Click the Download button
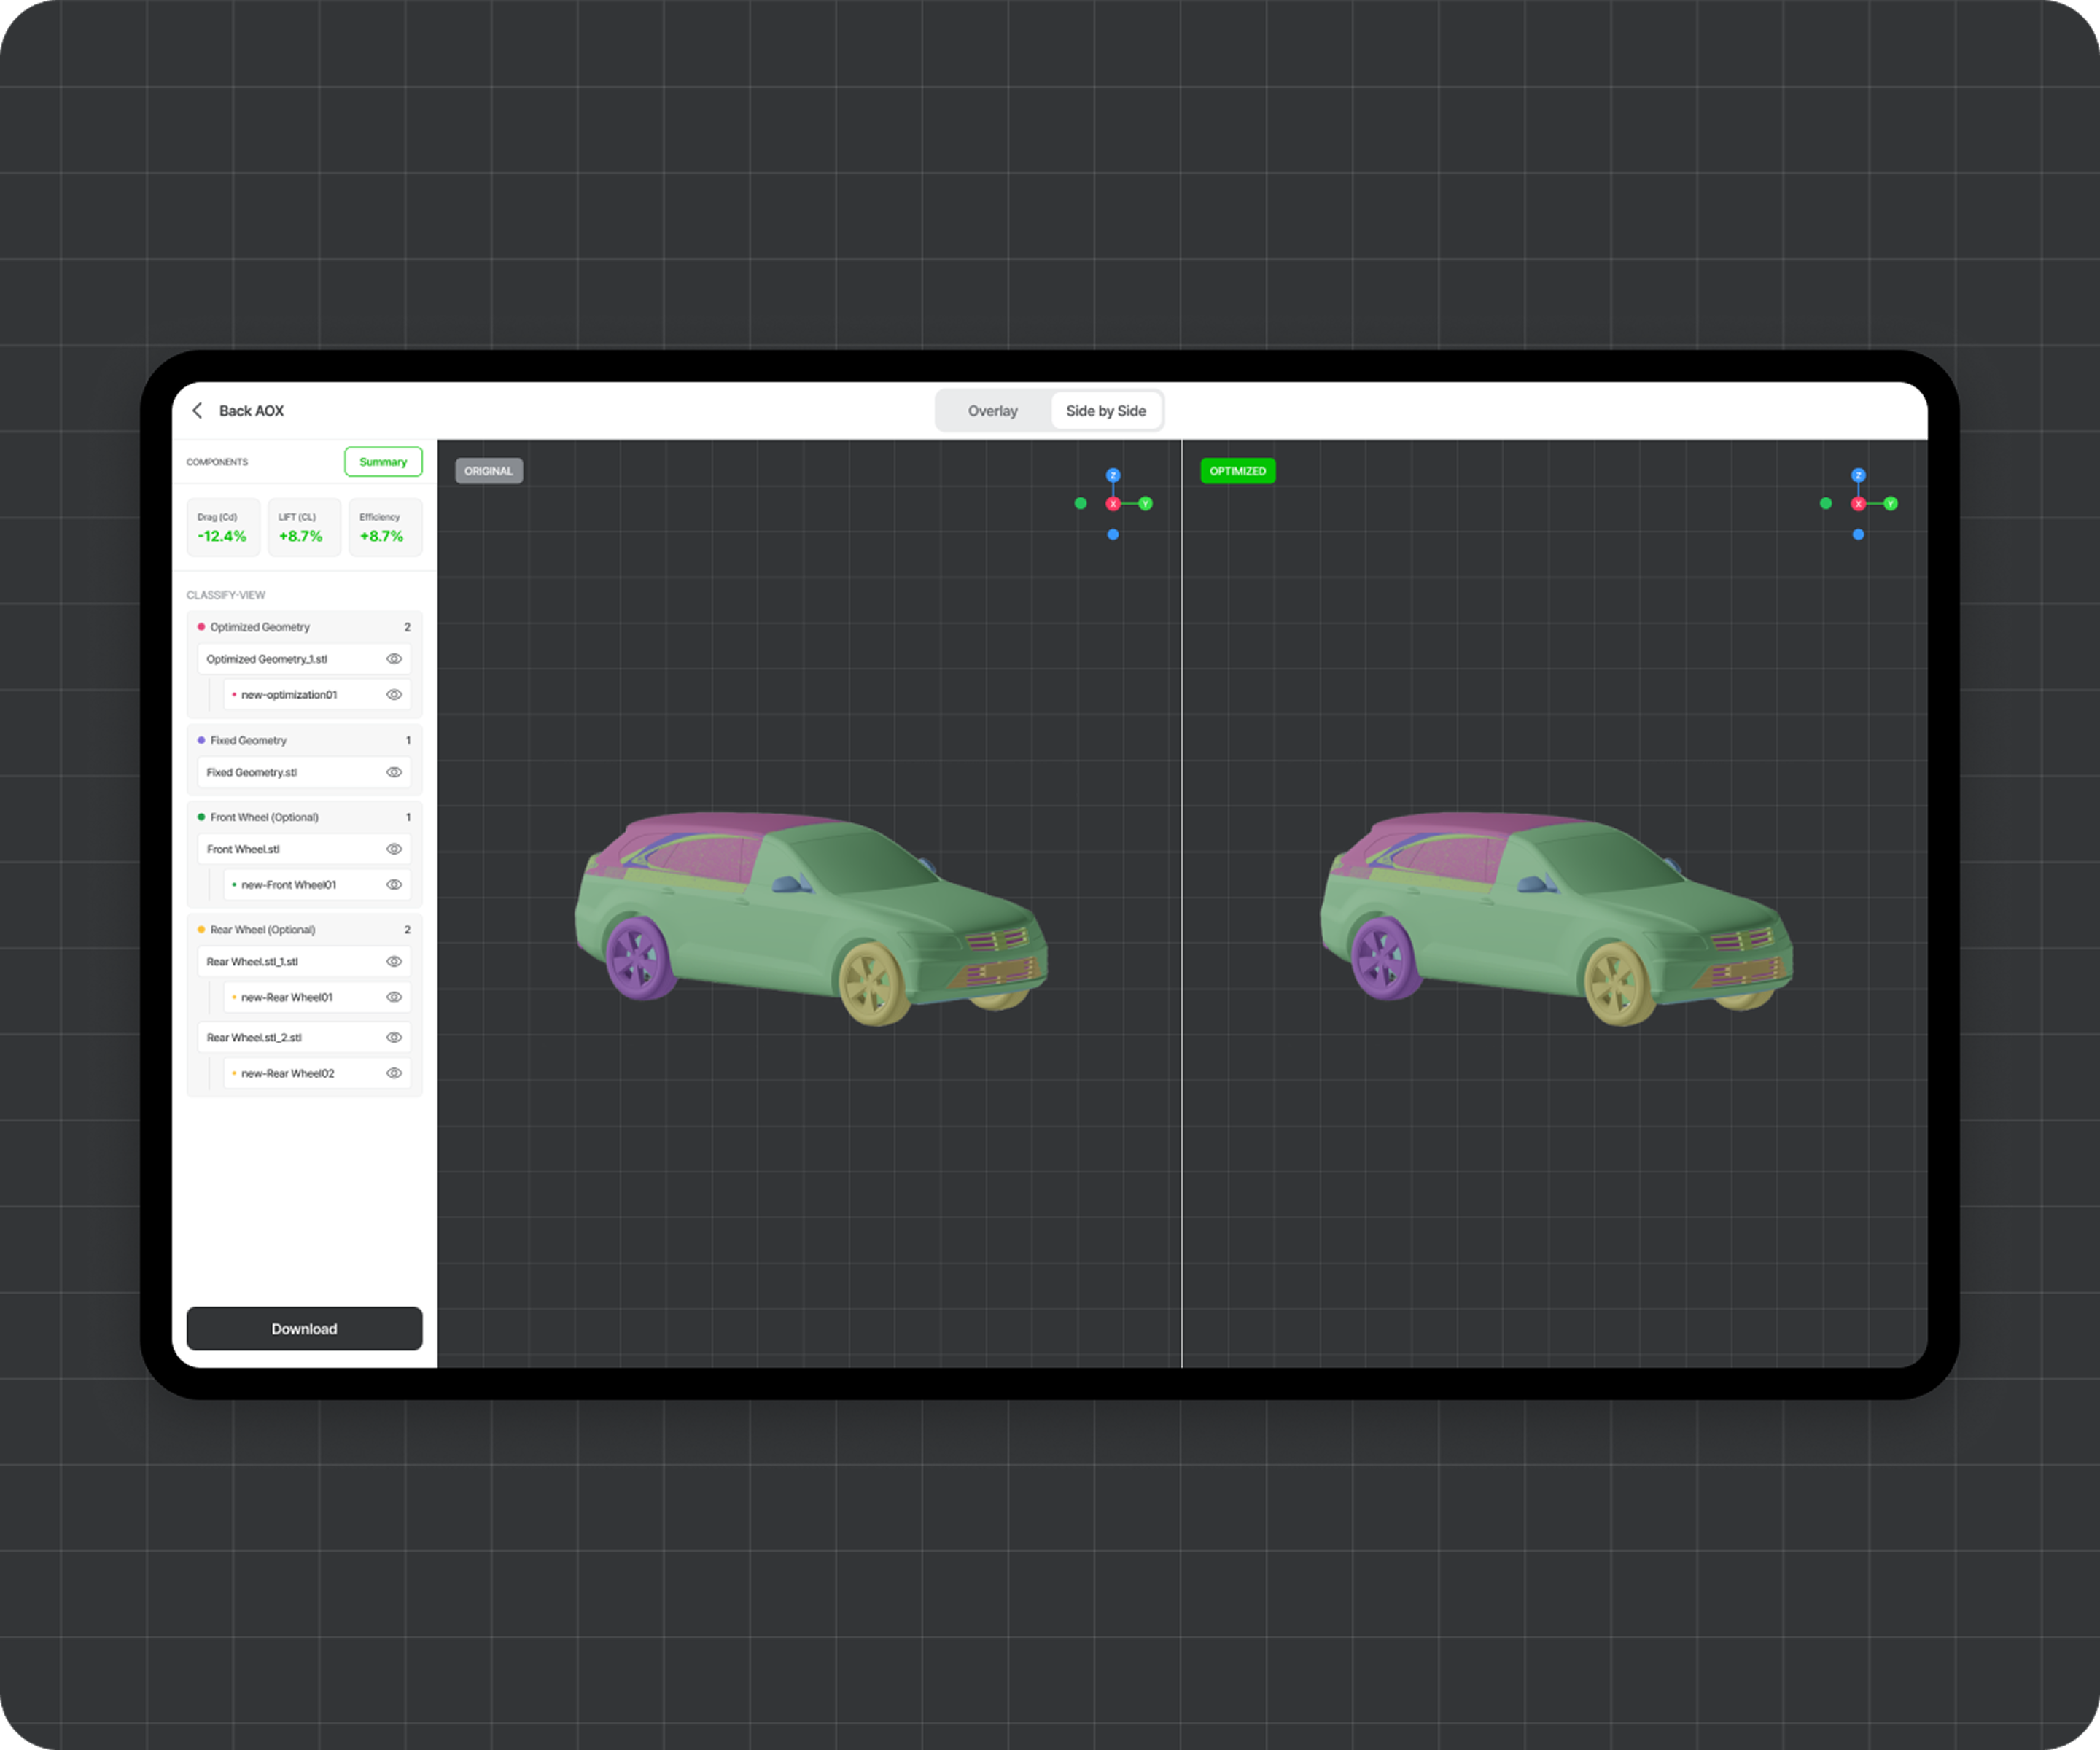The height and width of the screenshot is (1750, 2100). coord(304,1329)
